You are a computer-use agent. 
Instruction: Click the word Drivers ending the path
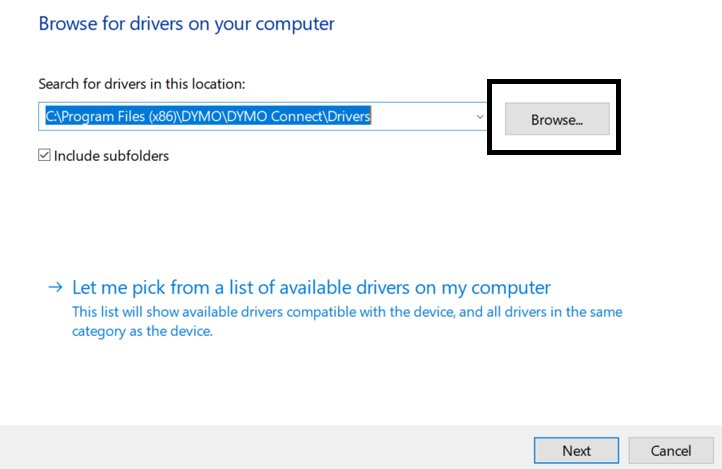point(347,117)
